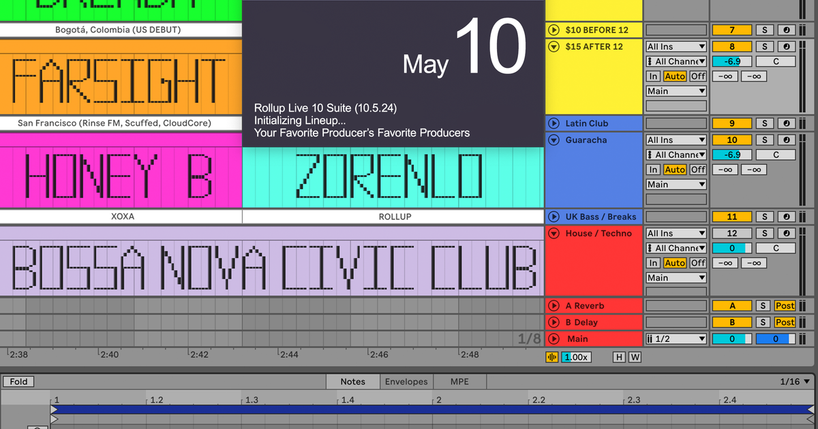Solo track 9 with S button

765,123
